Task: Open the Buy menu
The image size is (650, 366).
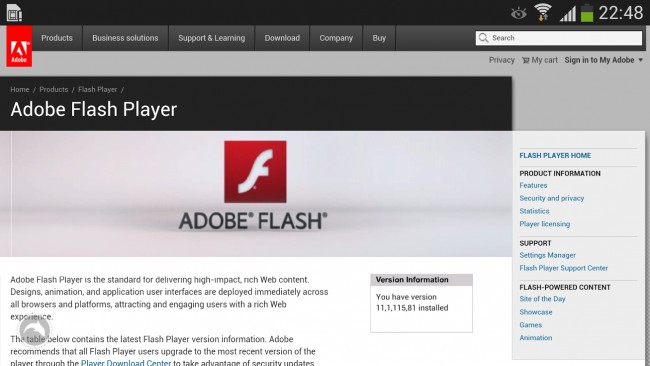Action: 379,38
